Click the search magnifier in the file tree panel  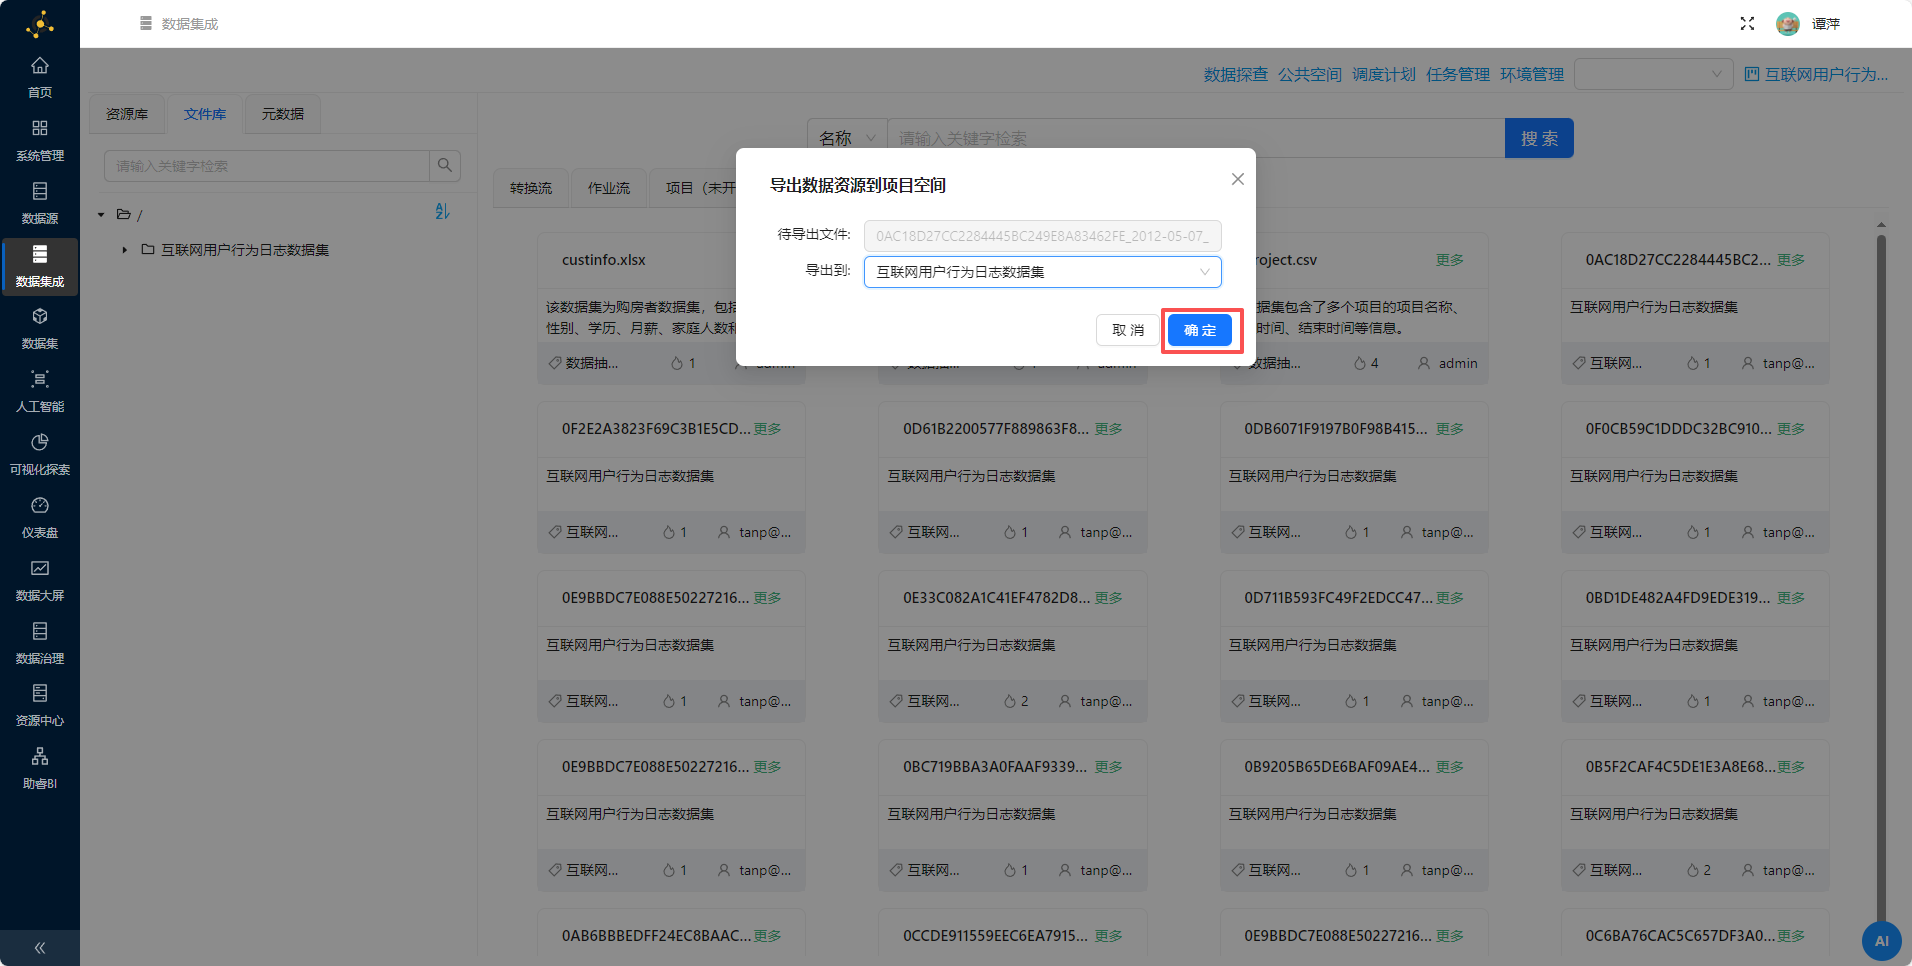point(445,166)
